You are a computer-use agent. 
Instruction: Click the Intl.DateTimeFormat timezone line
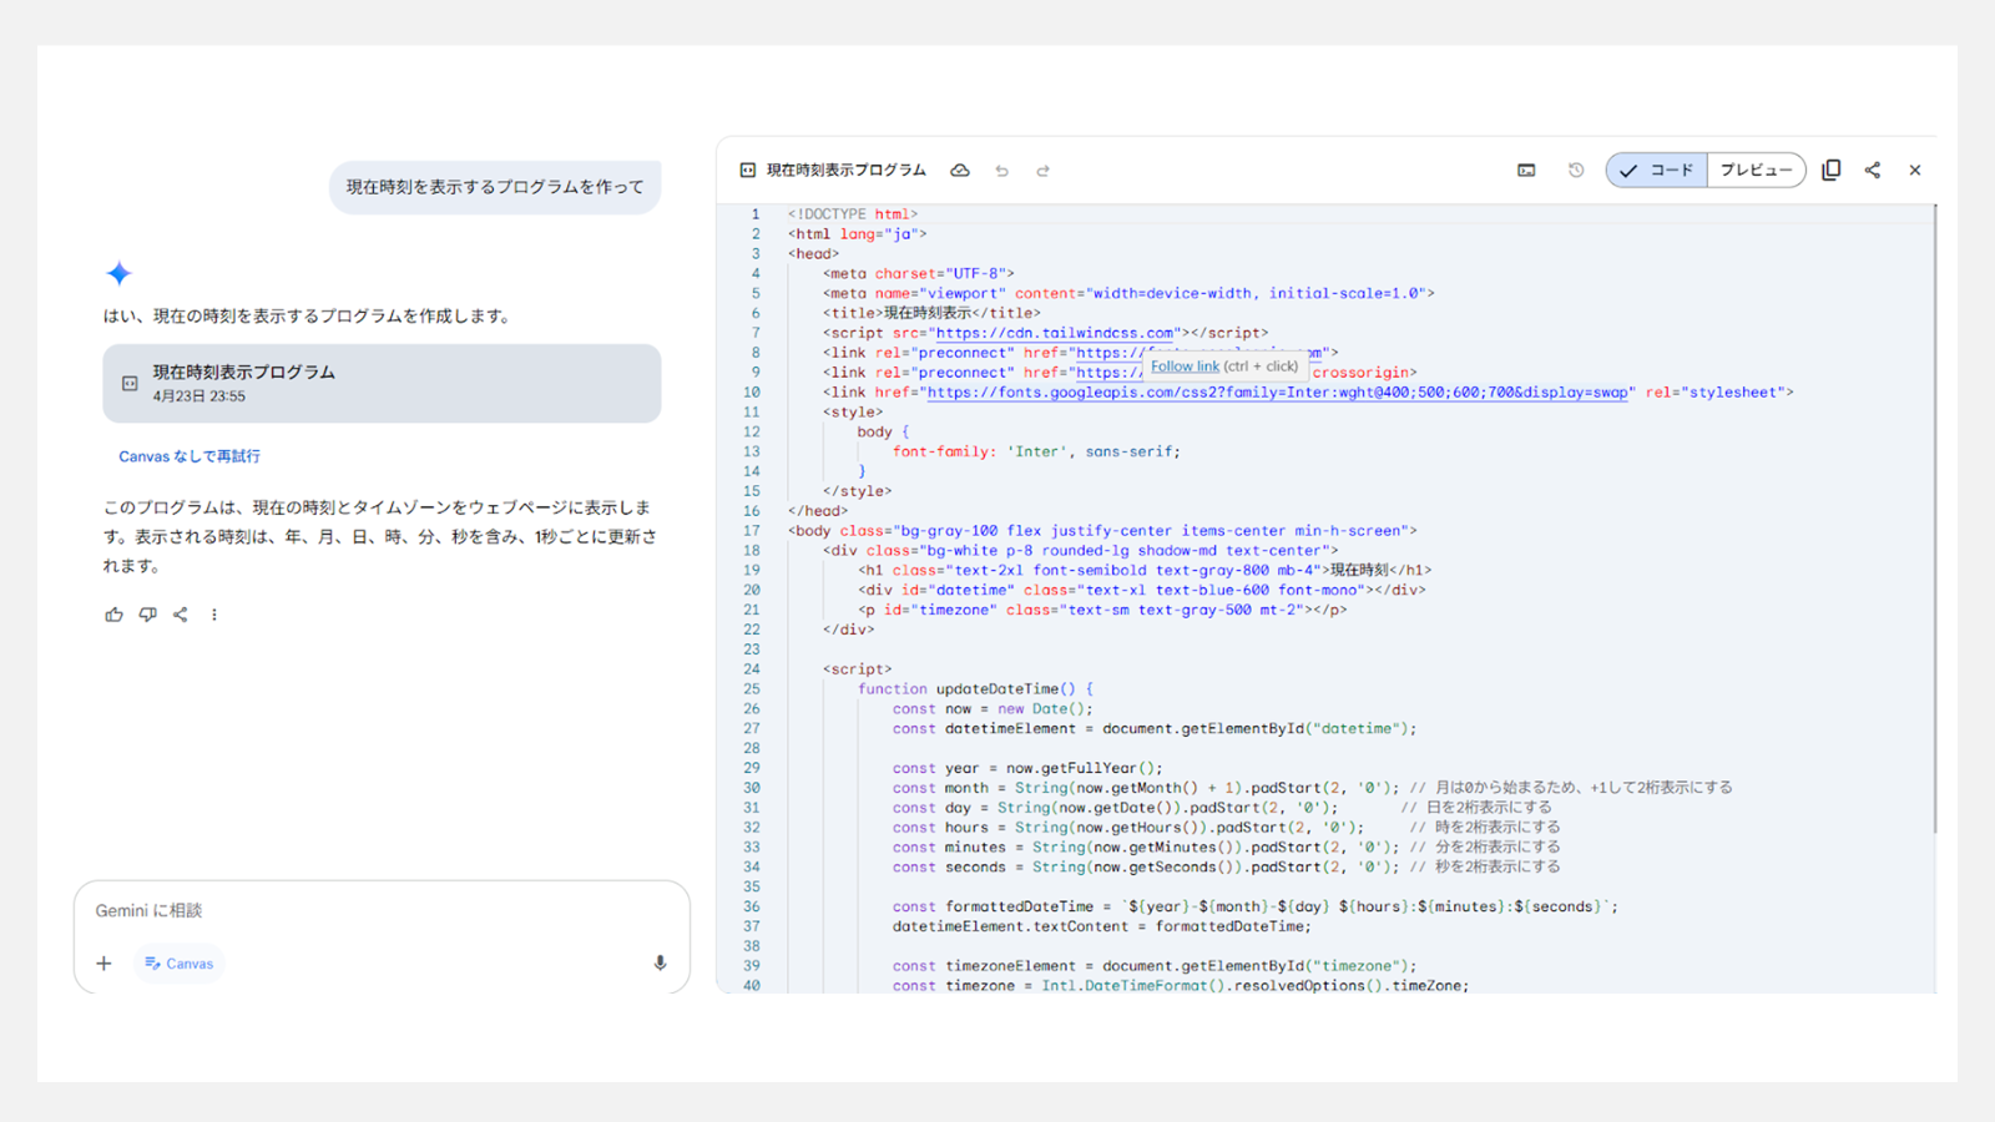[x=1181, y=986]
